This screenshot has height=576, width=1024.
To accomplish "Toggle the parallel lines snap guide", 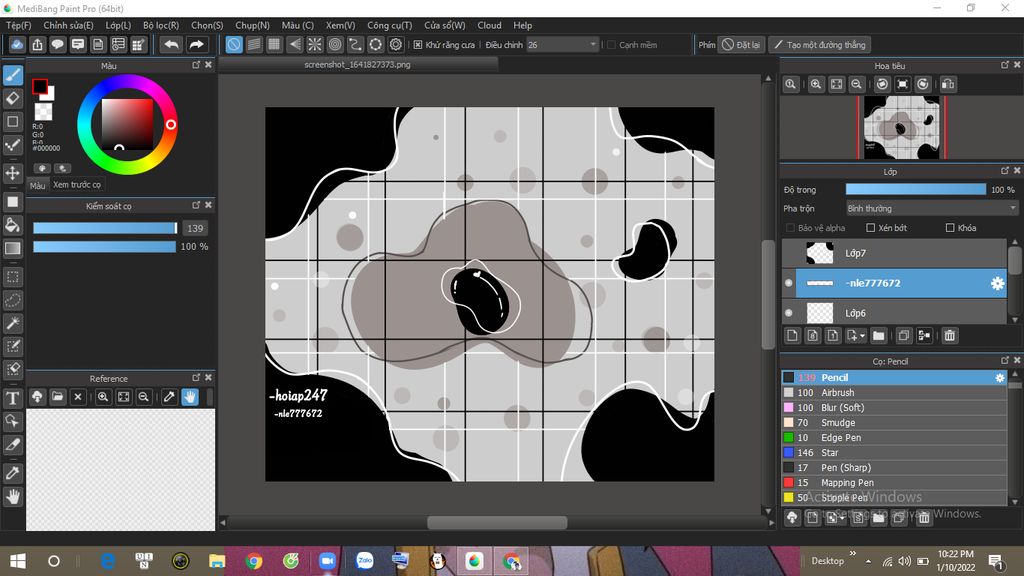I will tap(254, 44).
